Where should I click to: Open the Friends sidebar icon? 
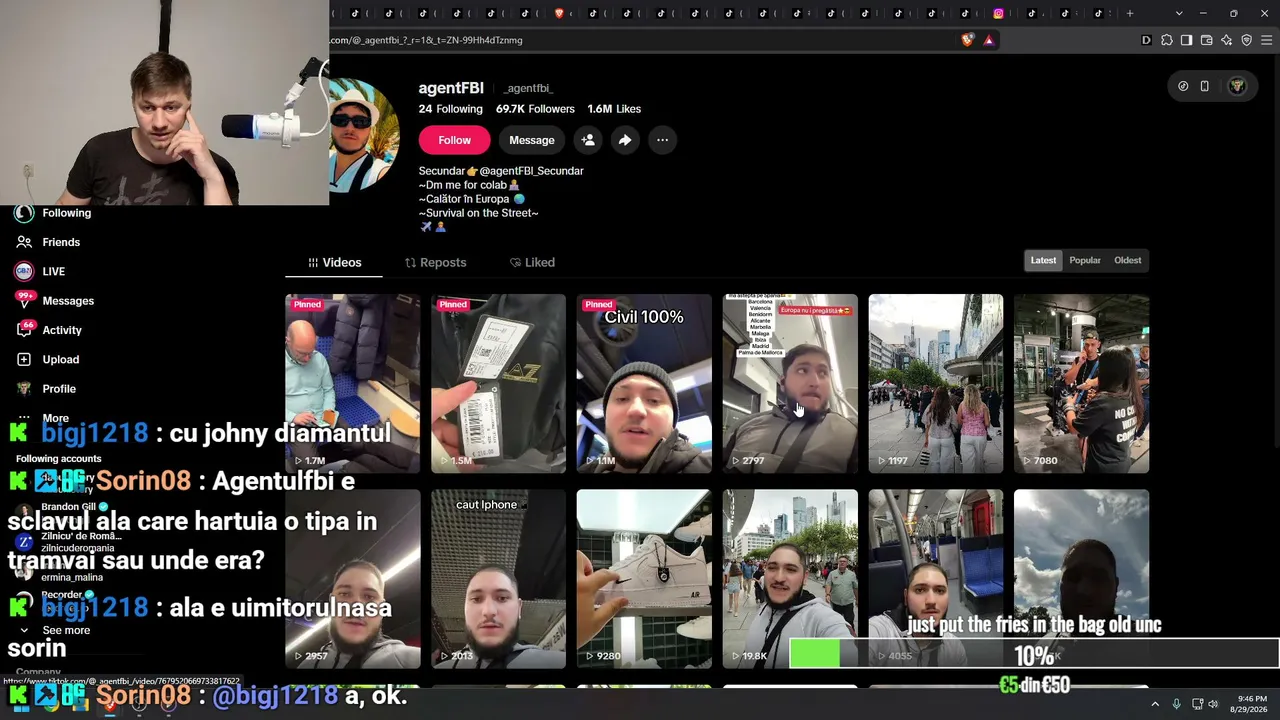click(24, 242)
